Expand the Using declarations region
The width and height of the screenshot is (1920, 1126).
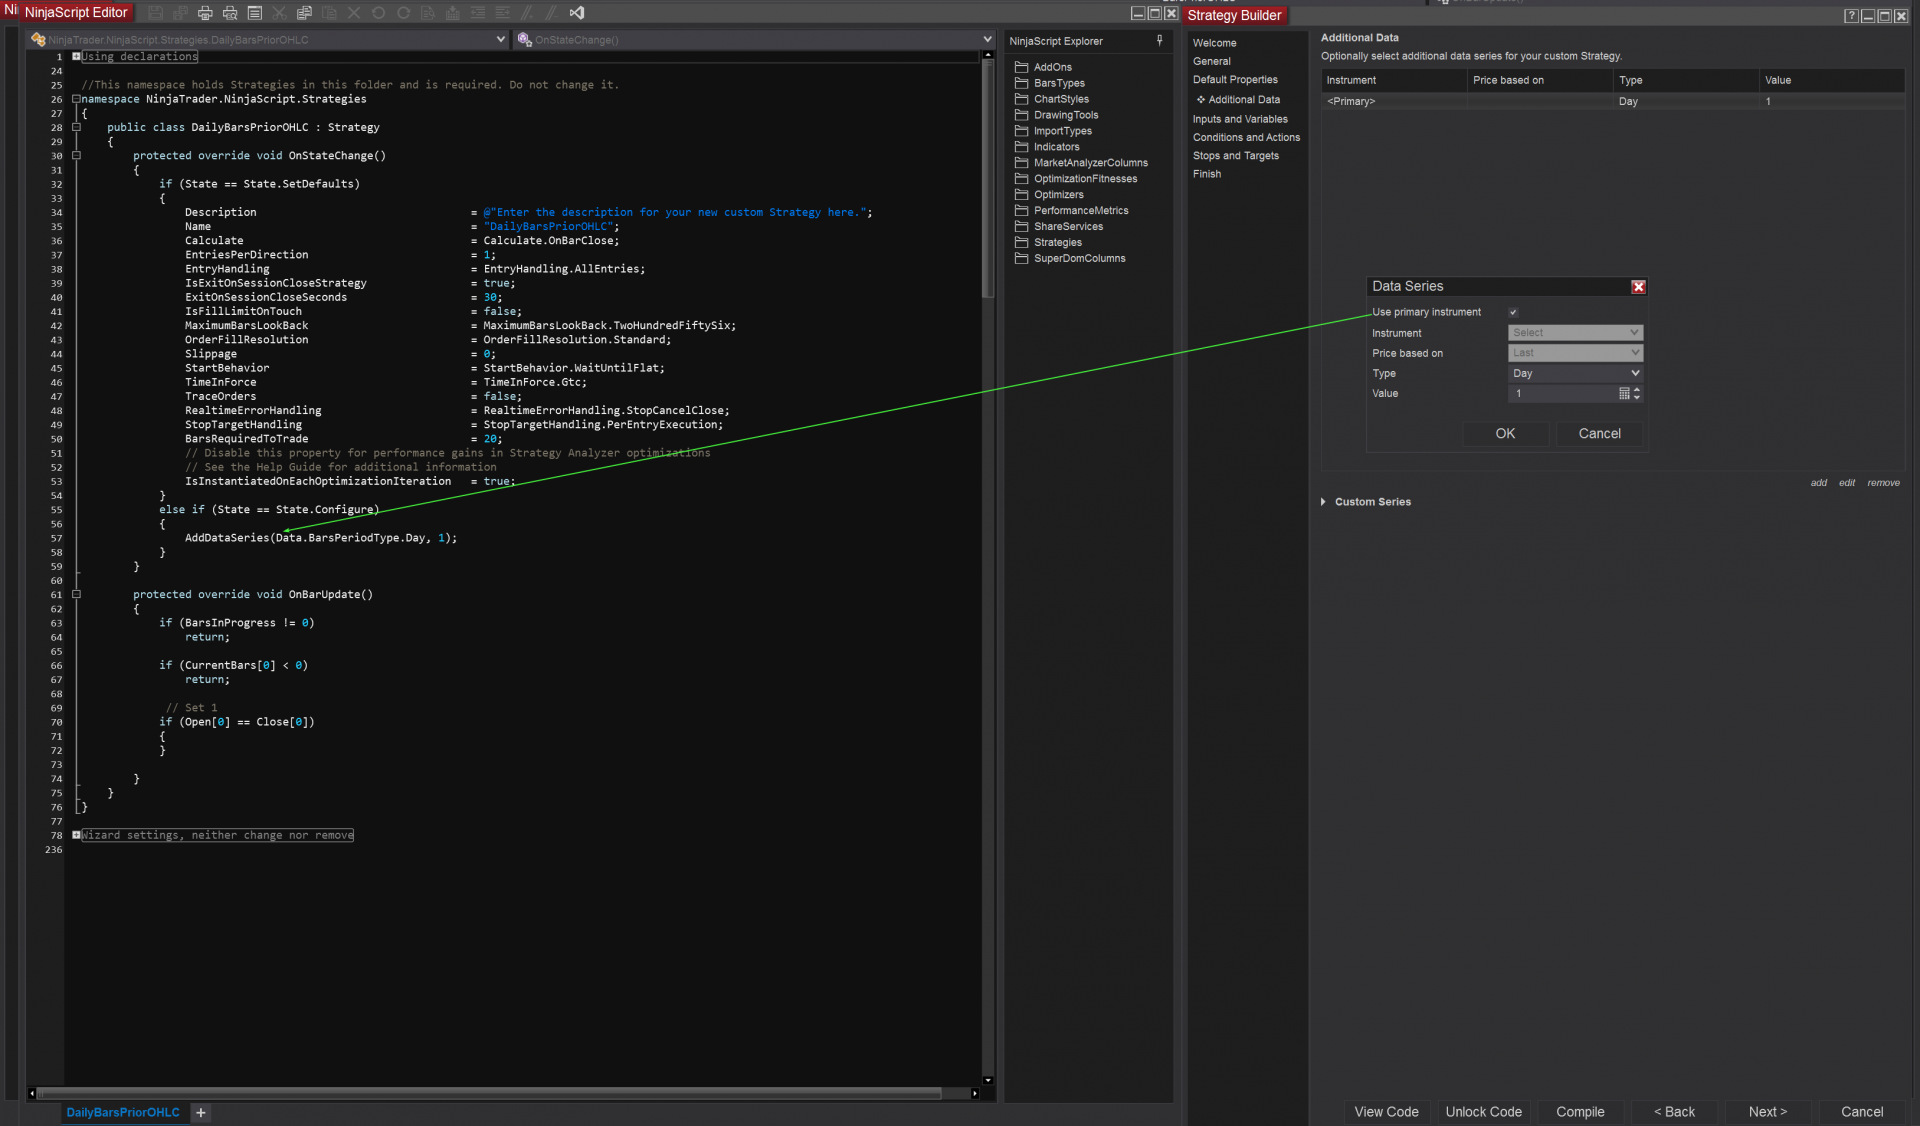coord(76,57)
